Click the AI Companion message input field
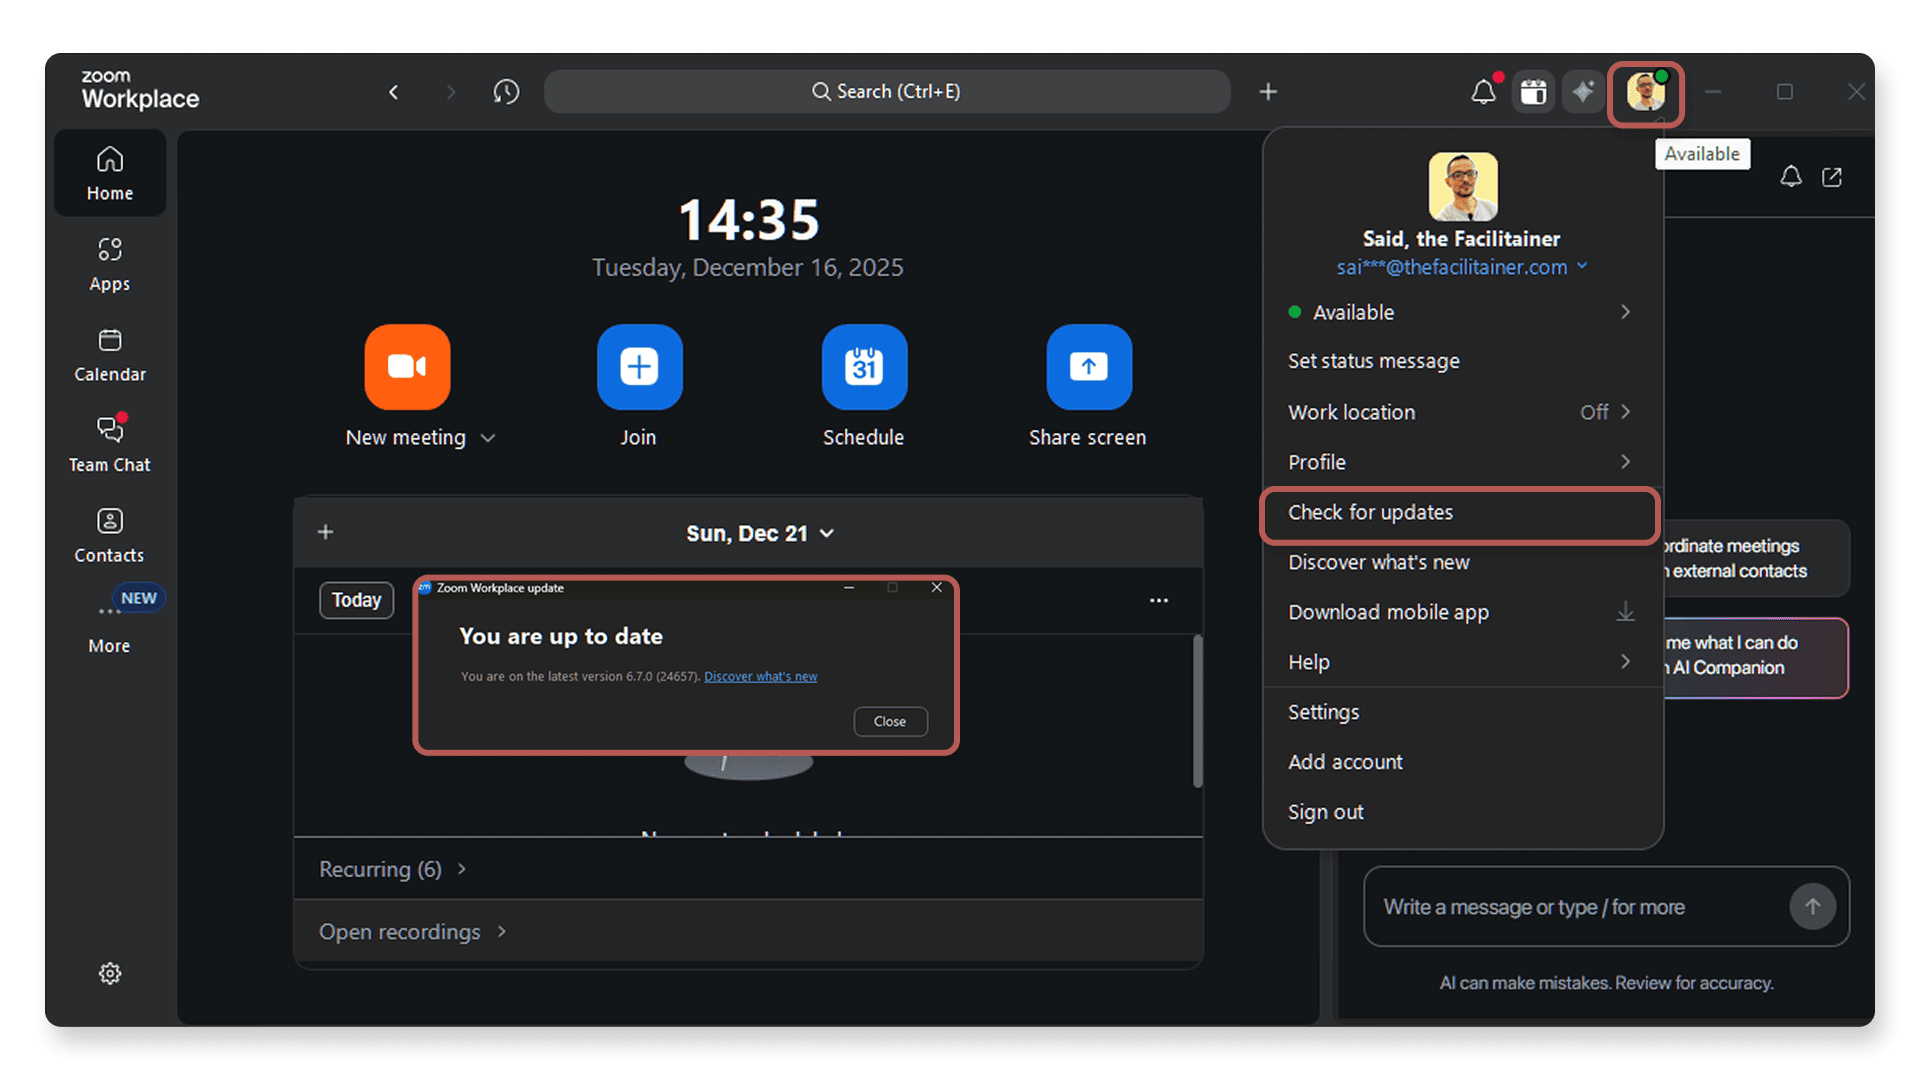The width and height of the screenshot is (1920, 1080). (x=1575, y=907)
